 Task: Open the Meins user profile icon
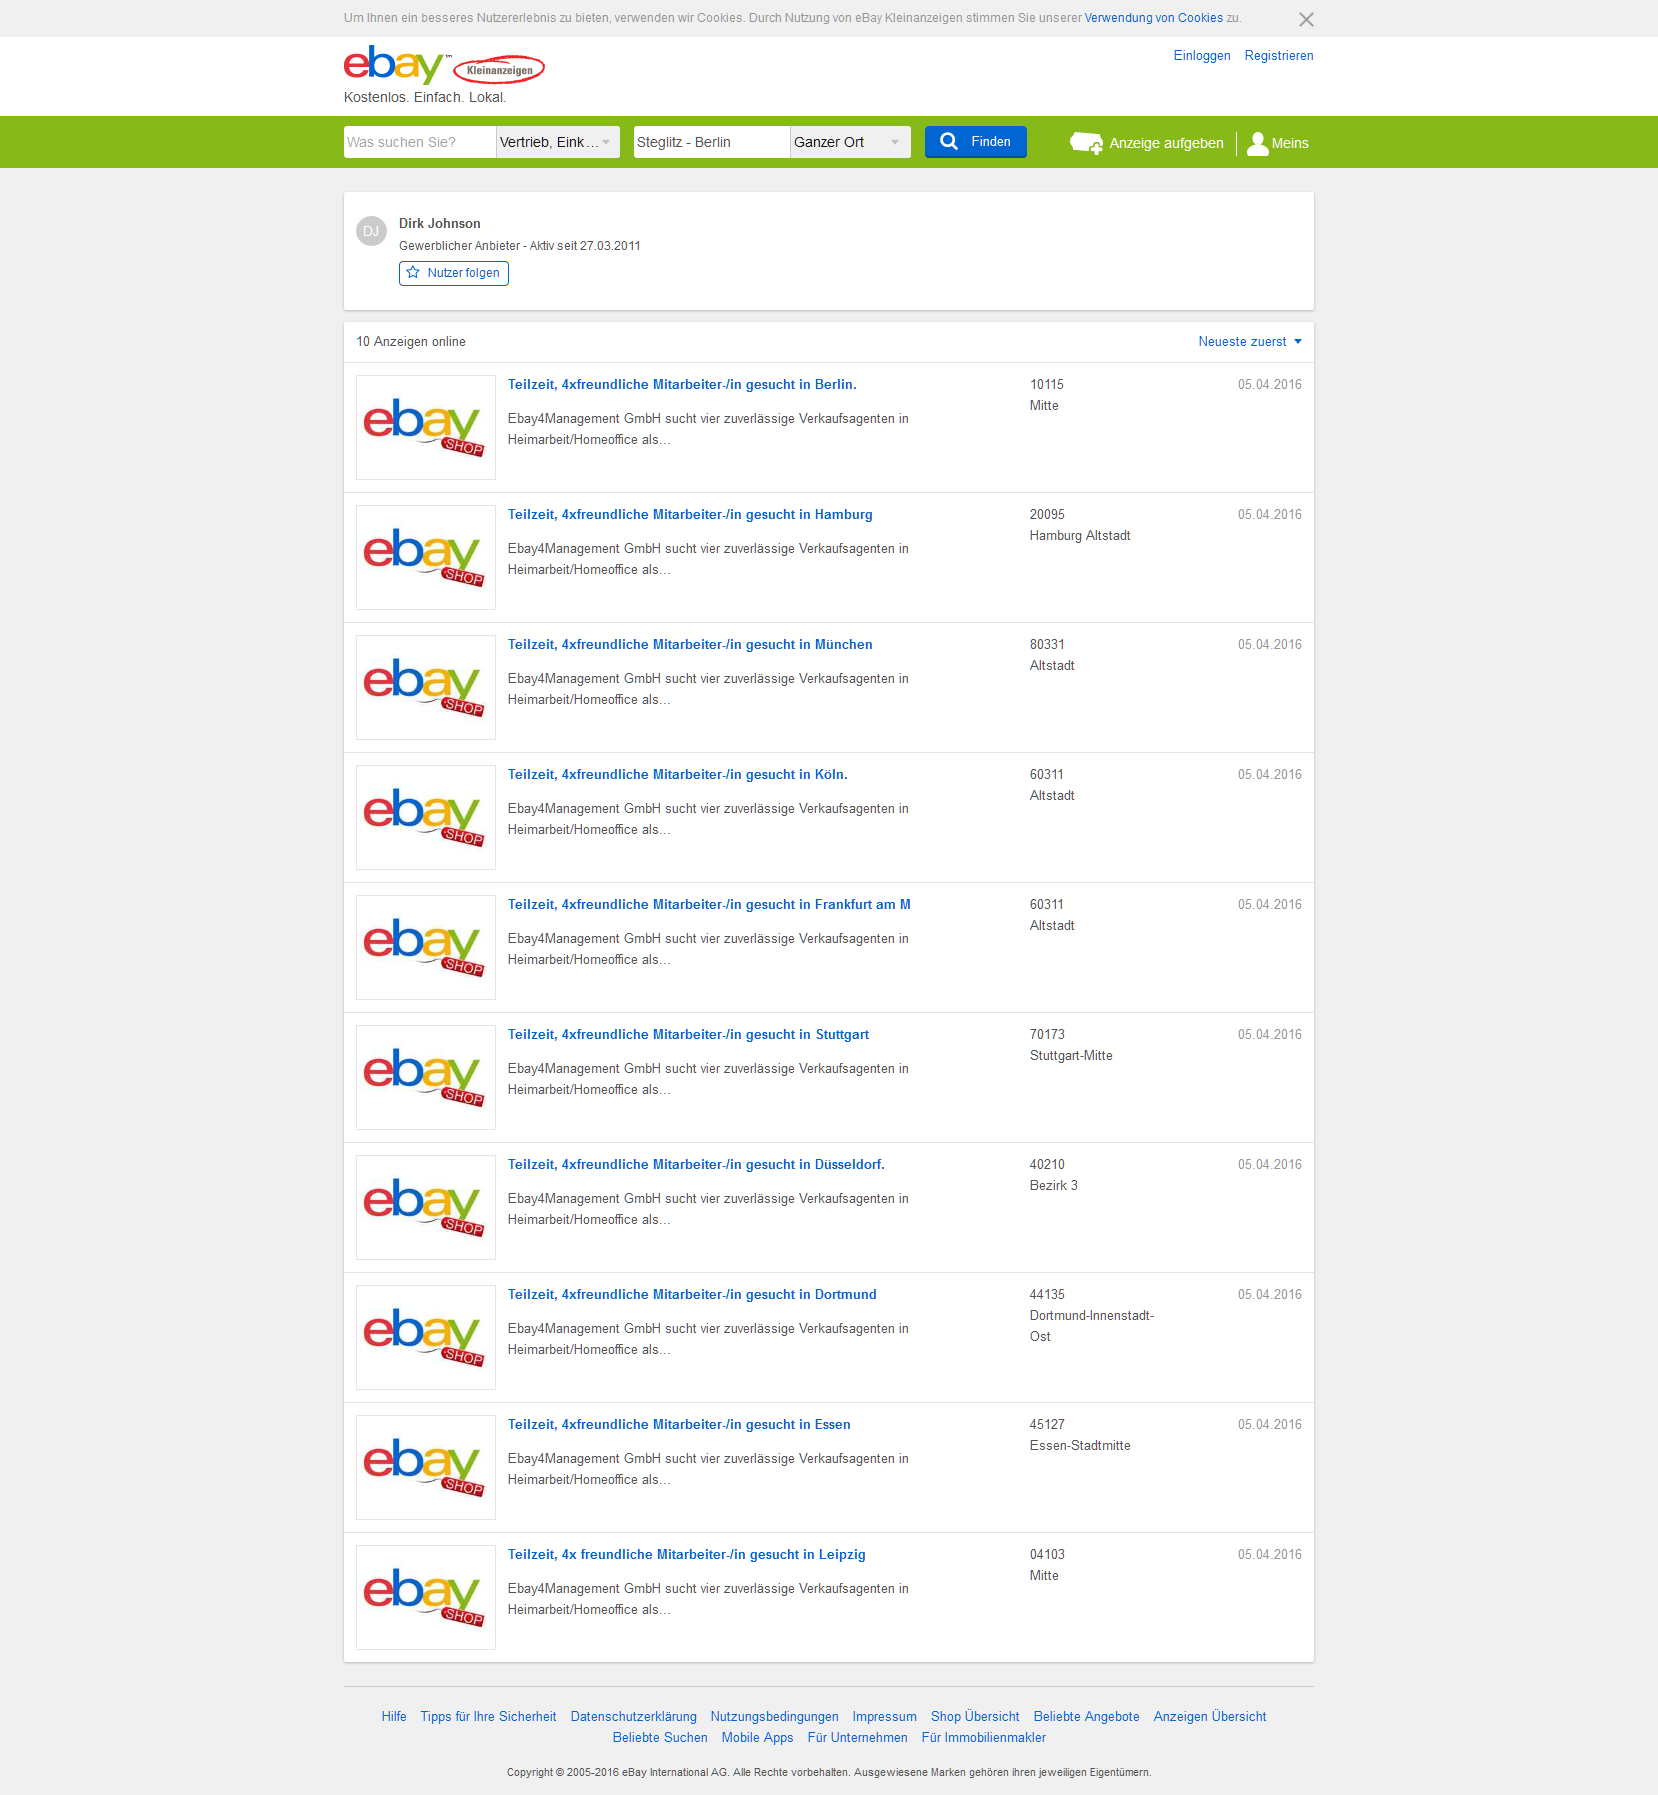1257,143
